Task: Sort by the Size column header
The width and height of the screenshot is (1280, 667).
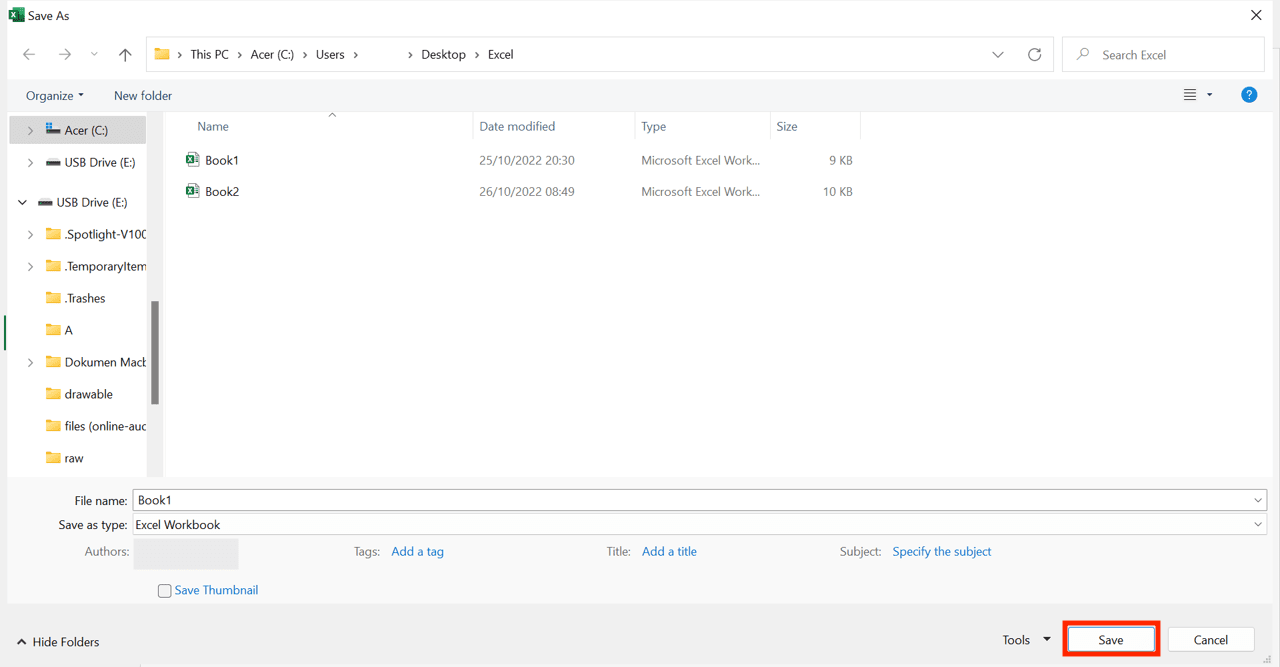Action: point(787,127)
